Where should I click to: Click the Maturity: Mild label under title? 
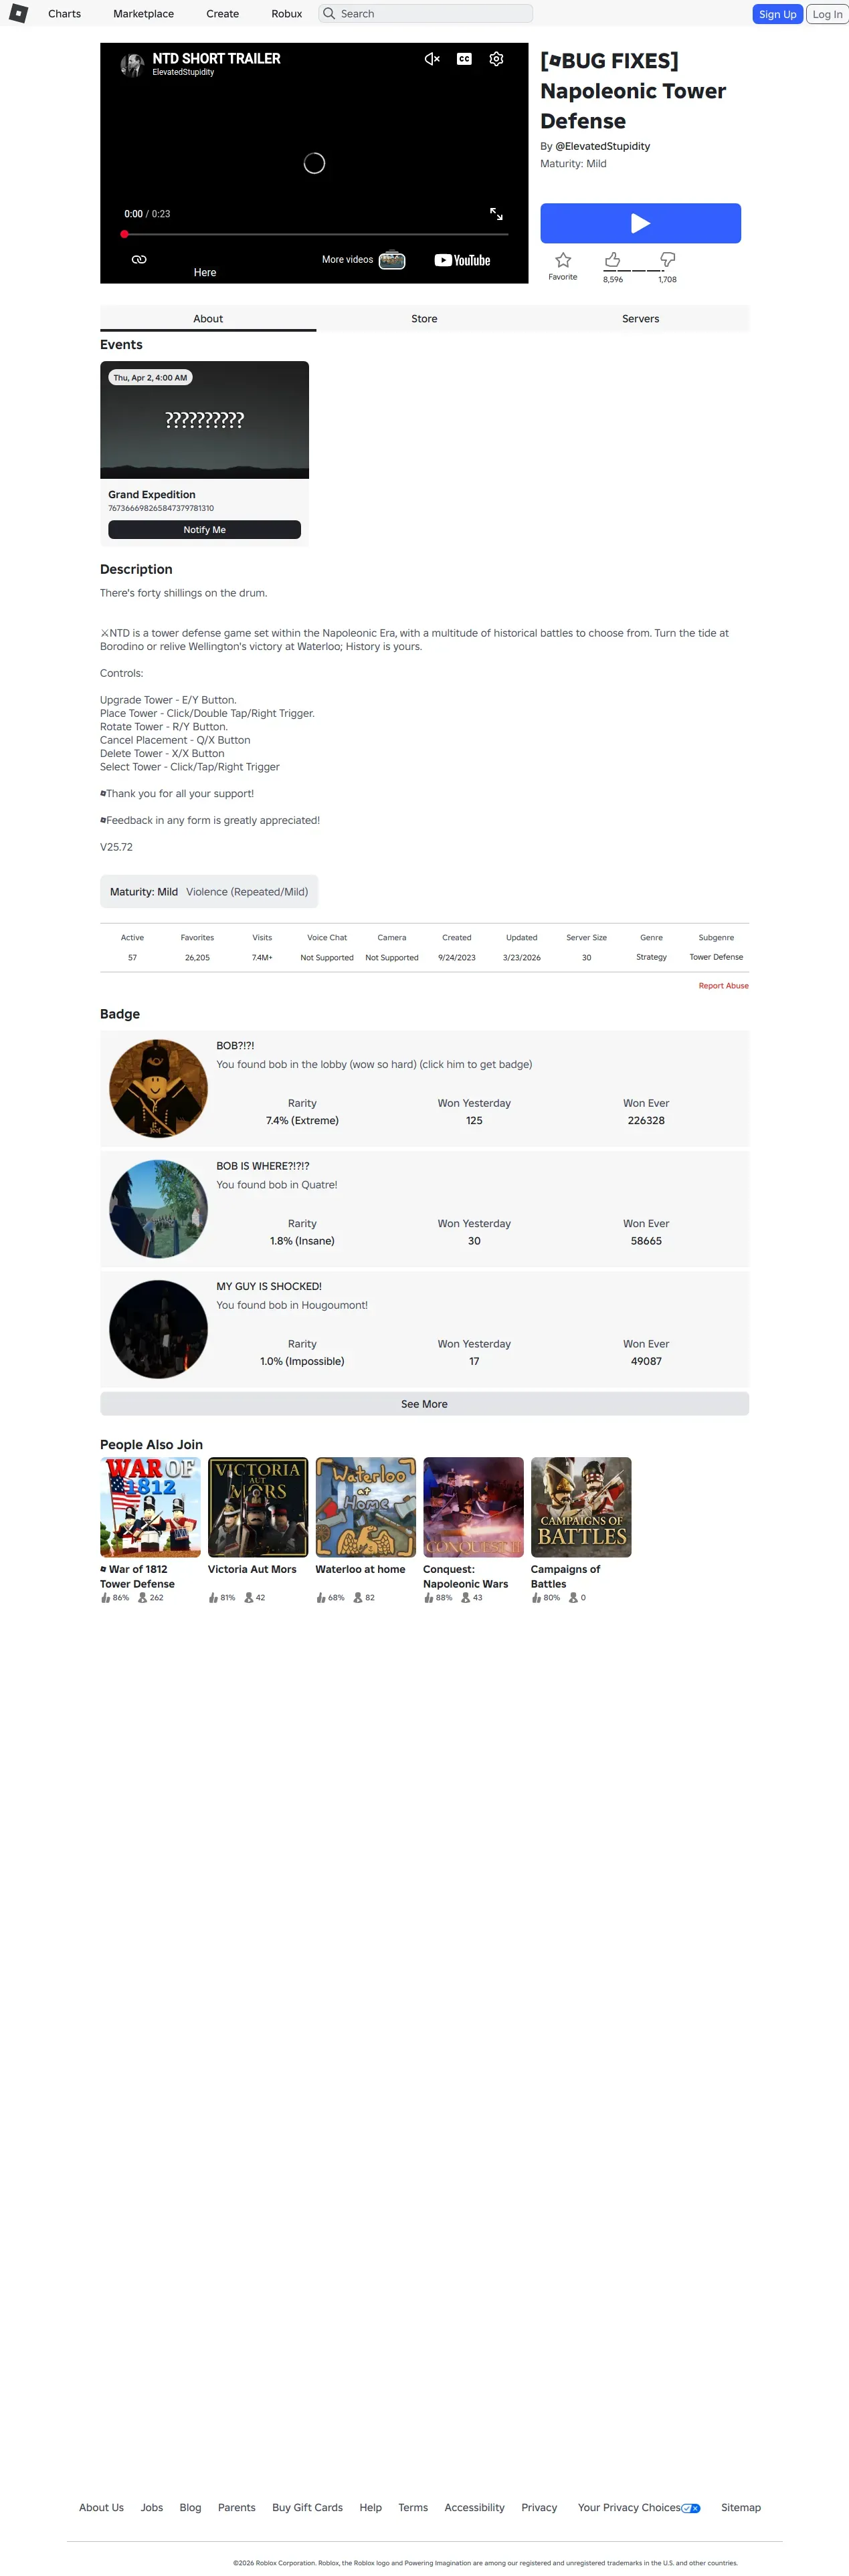pos(573,164)
